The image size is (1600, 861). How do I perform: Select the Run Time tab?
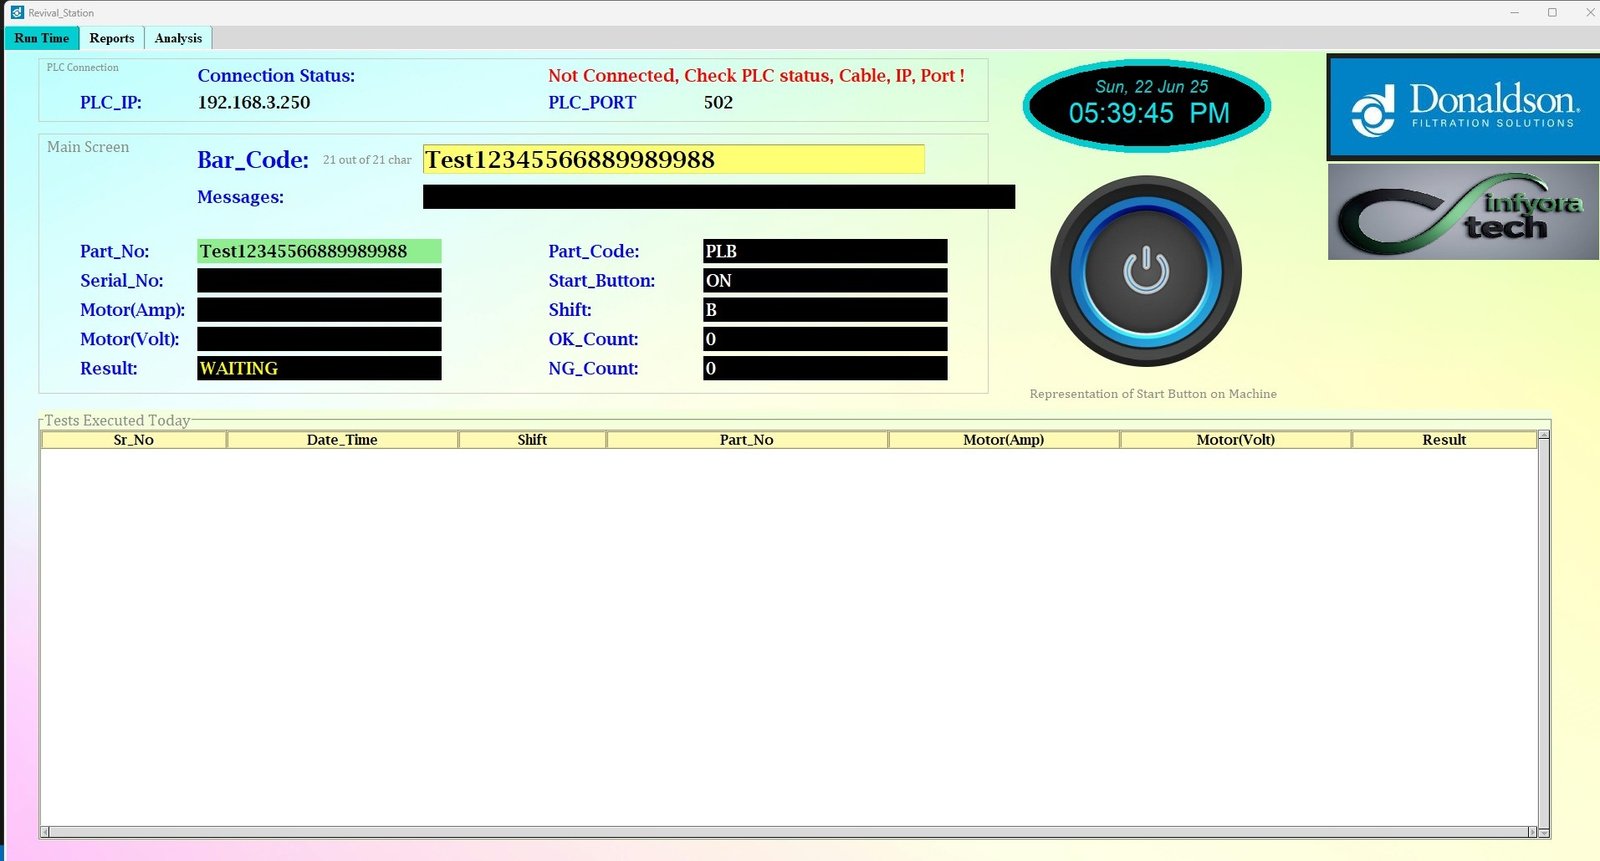point(41,38)
